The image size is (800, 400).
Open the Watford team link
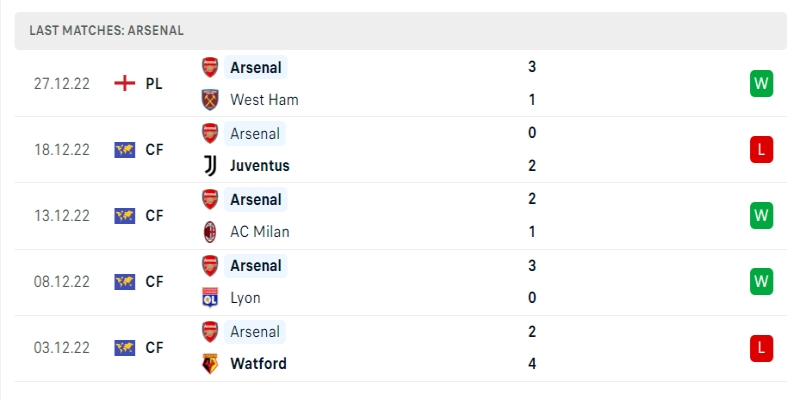click(258, 364)
